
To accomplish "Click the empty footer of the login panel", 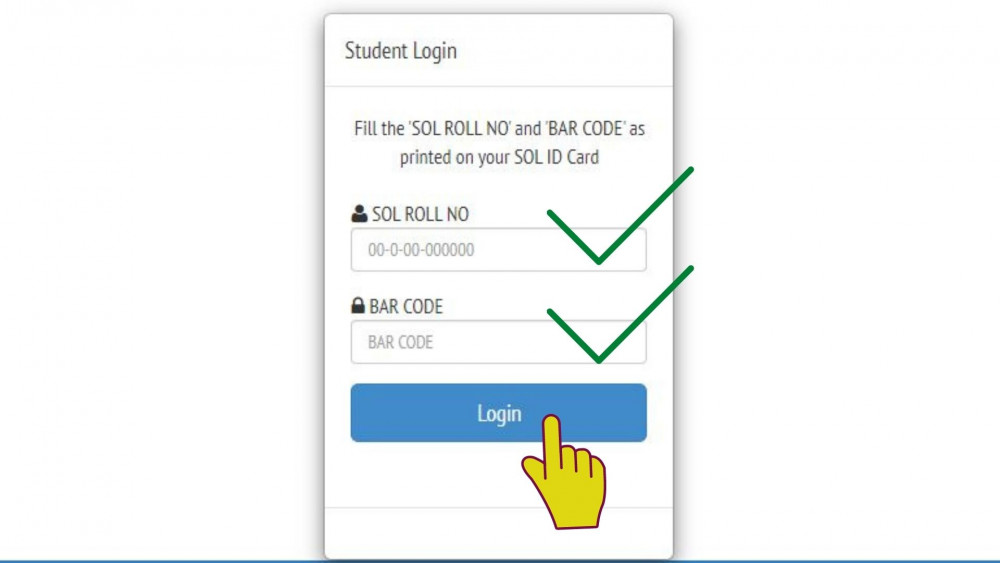I will click(498, 533).
